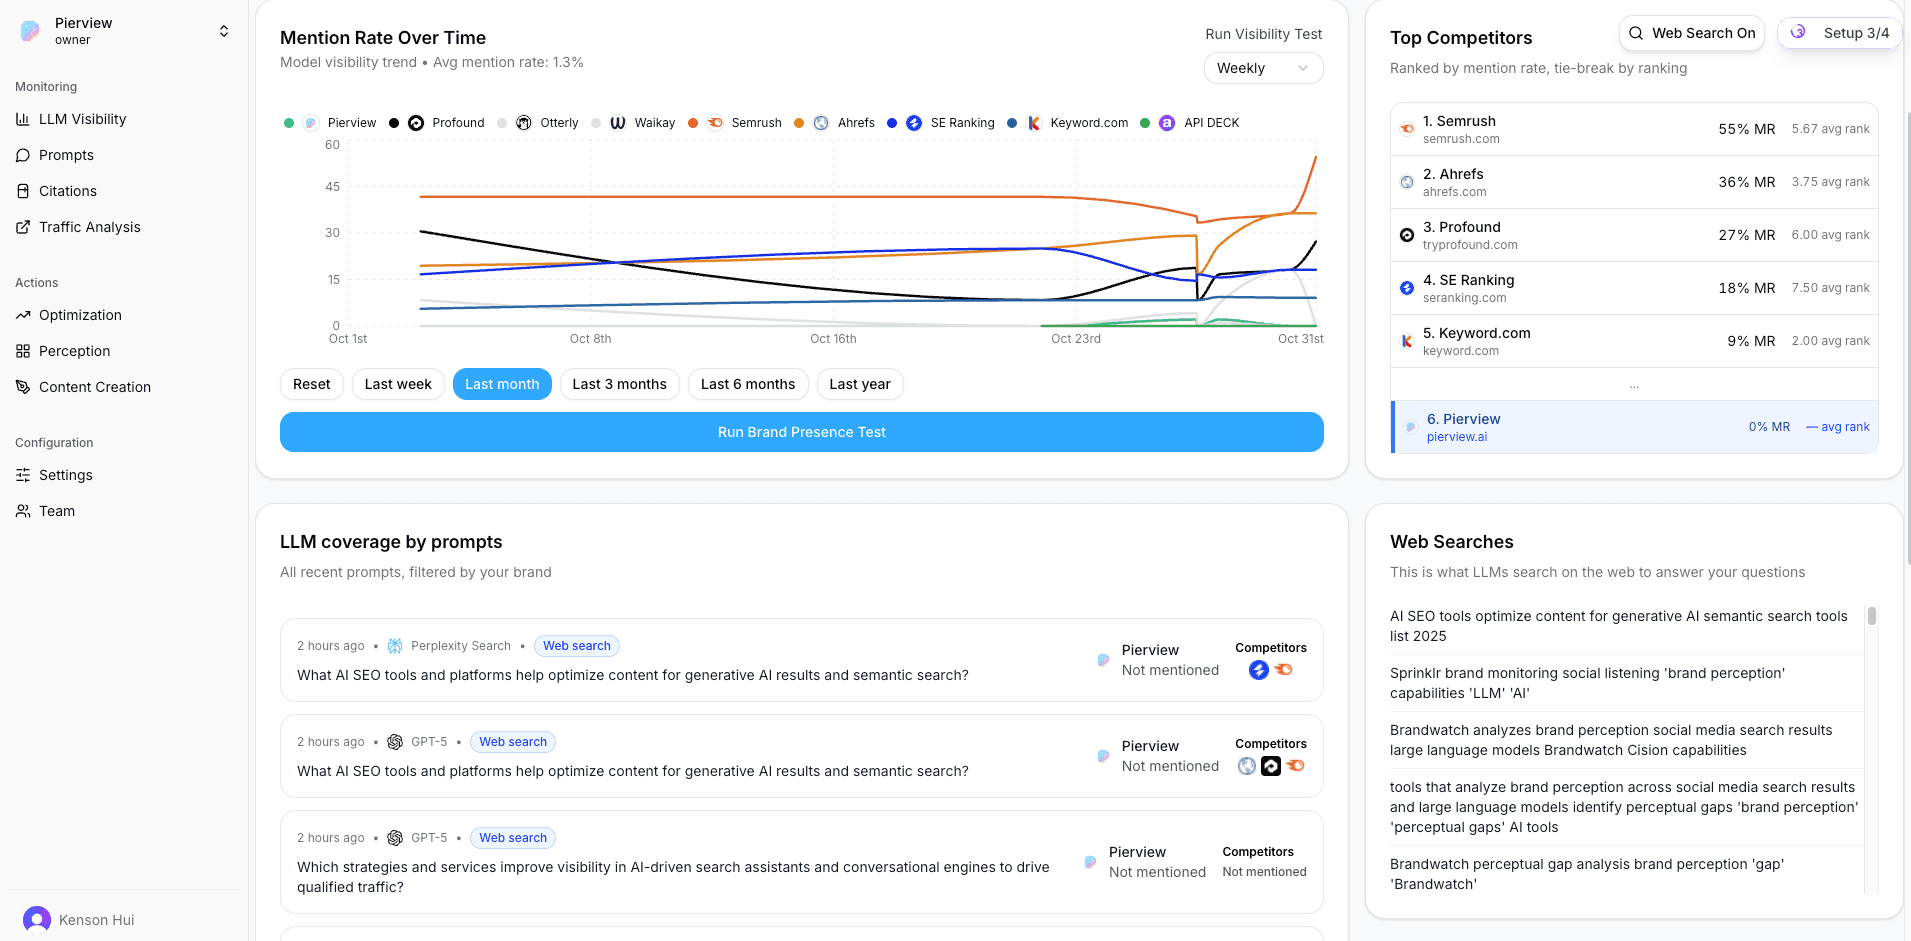
Task: Click the Optimization trend arrow icon
Action: (23, 315)
